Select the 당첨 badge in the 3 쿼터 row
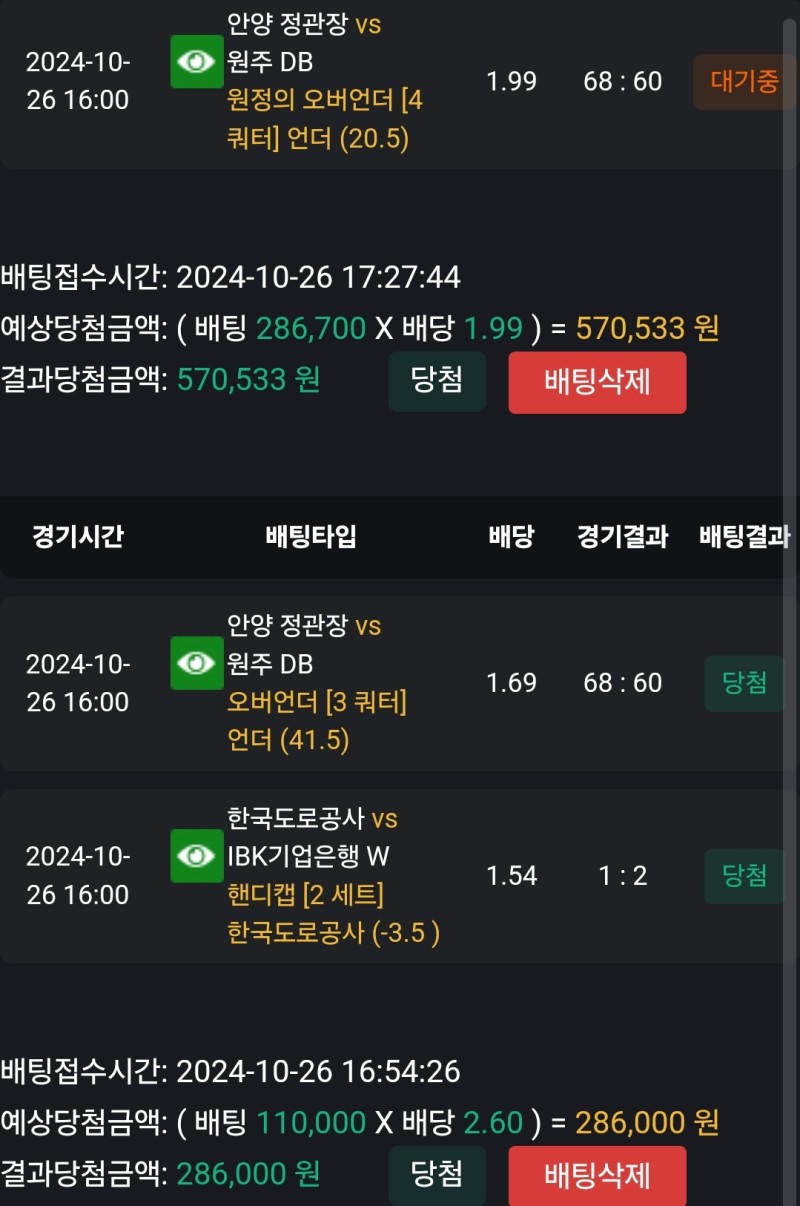 coord(744,683)
